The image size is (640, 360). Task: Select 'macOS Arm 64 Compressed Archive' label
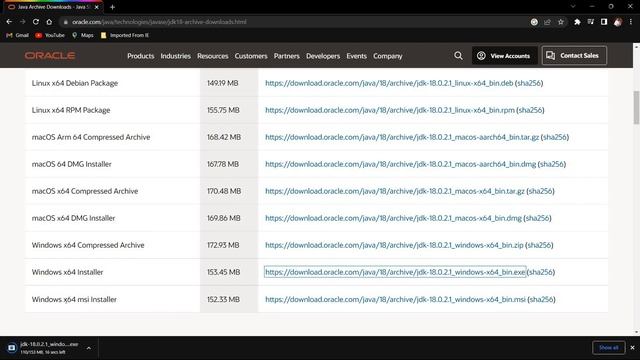pos(91,137)
